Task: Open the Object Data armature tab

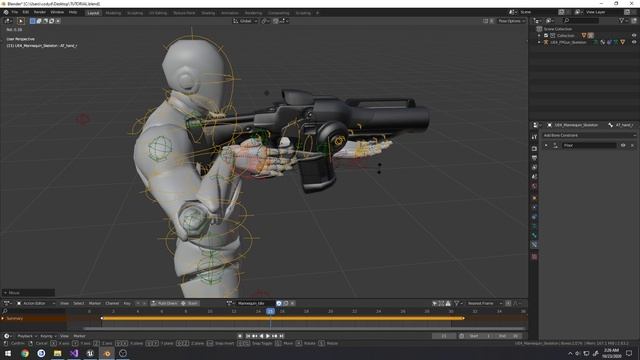Action: pos(534,226)
